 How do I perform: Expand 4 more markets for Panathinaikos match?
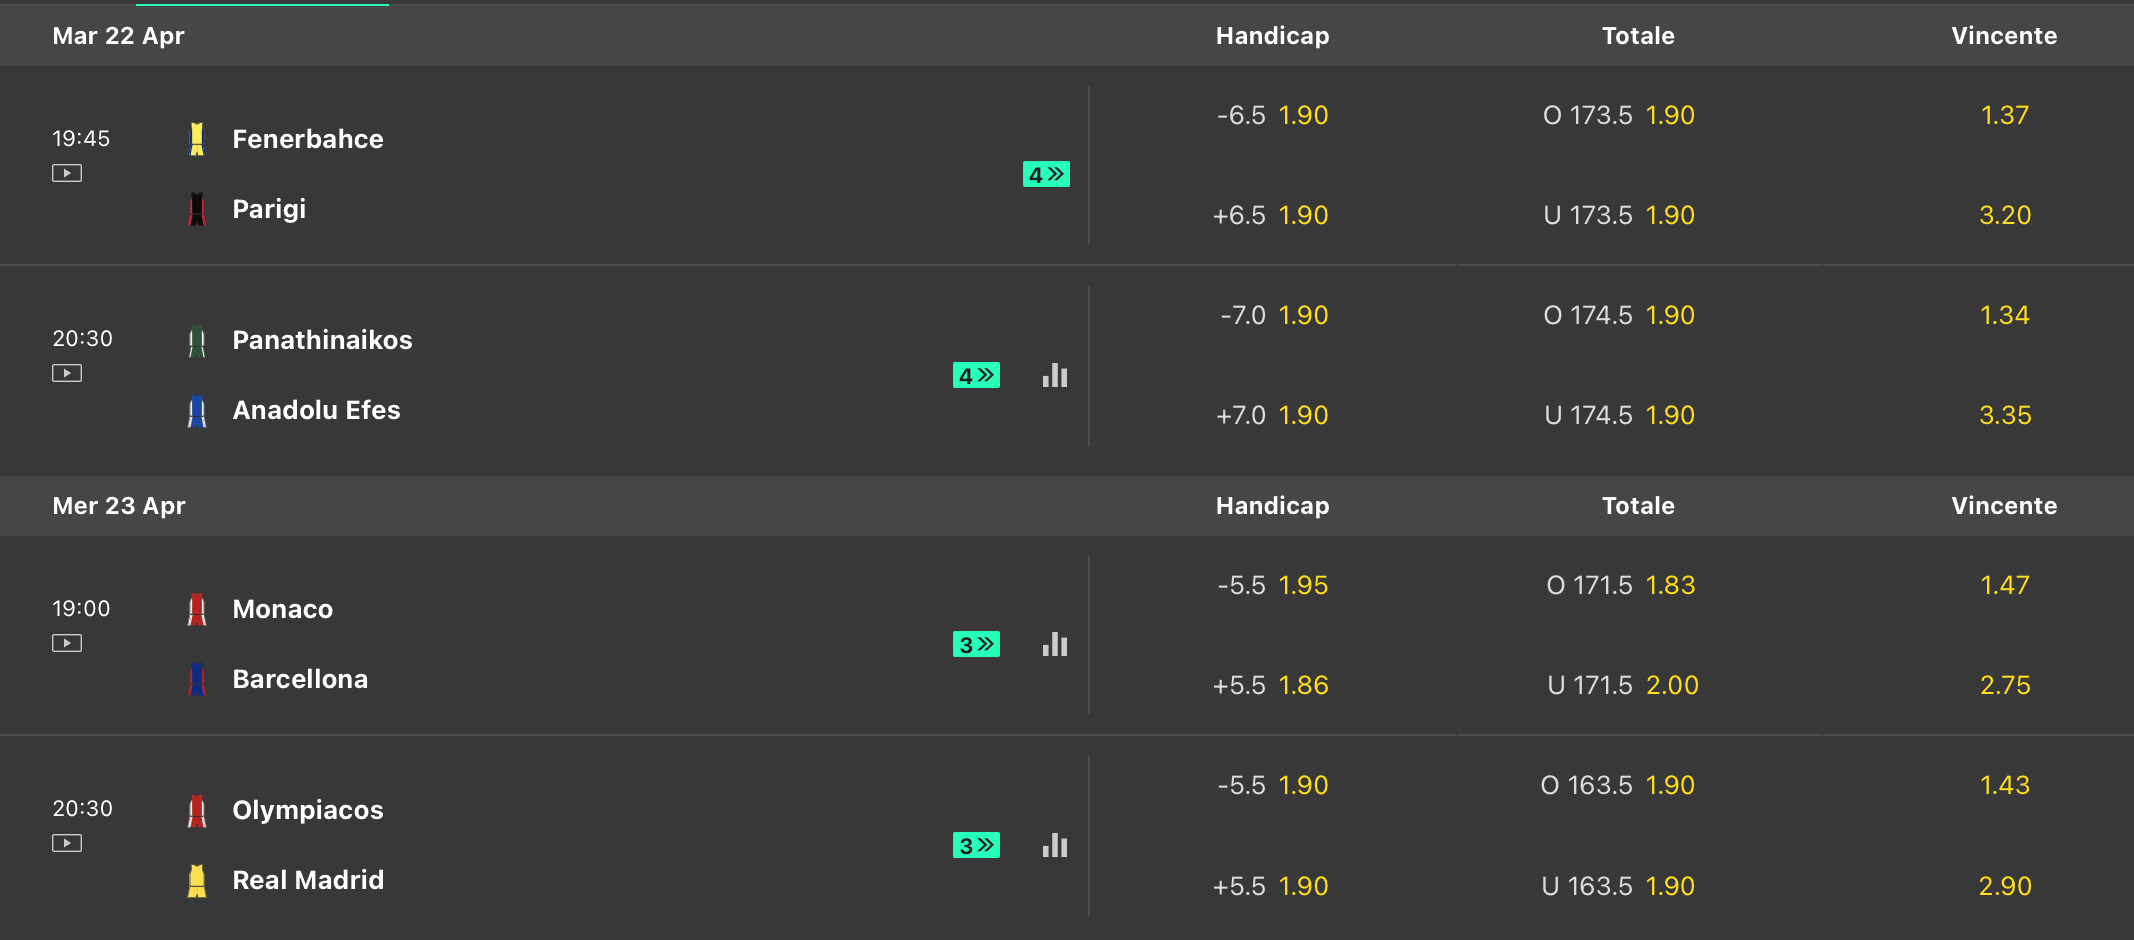tap(976, 376)
